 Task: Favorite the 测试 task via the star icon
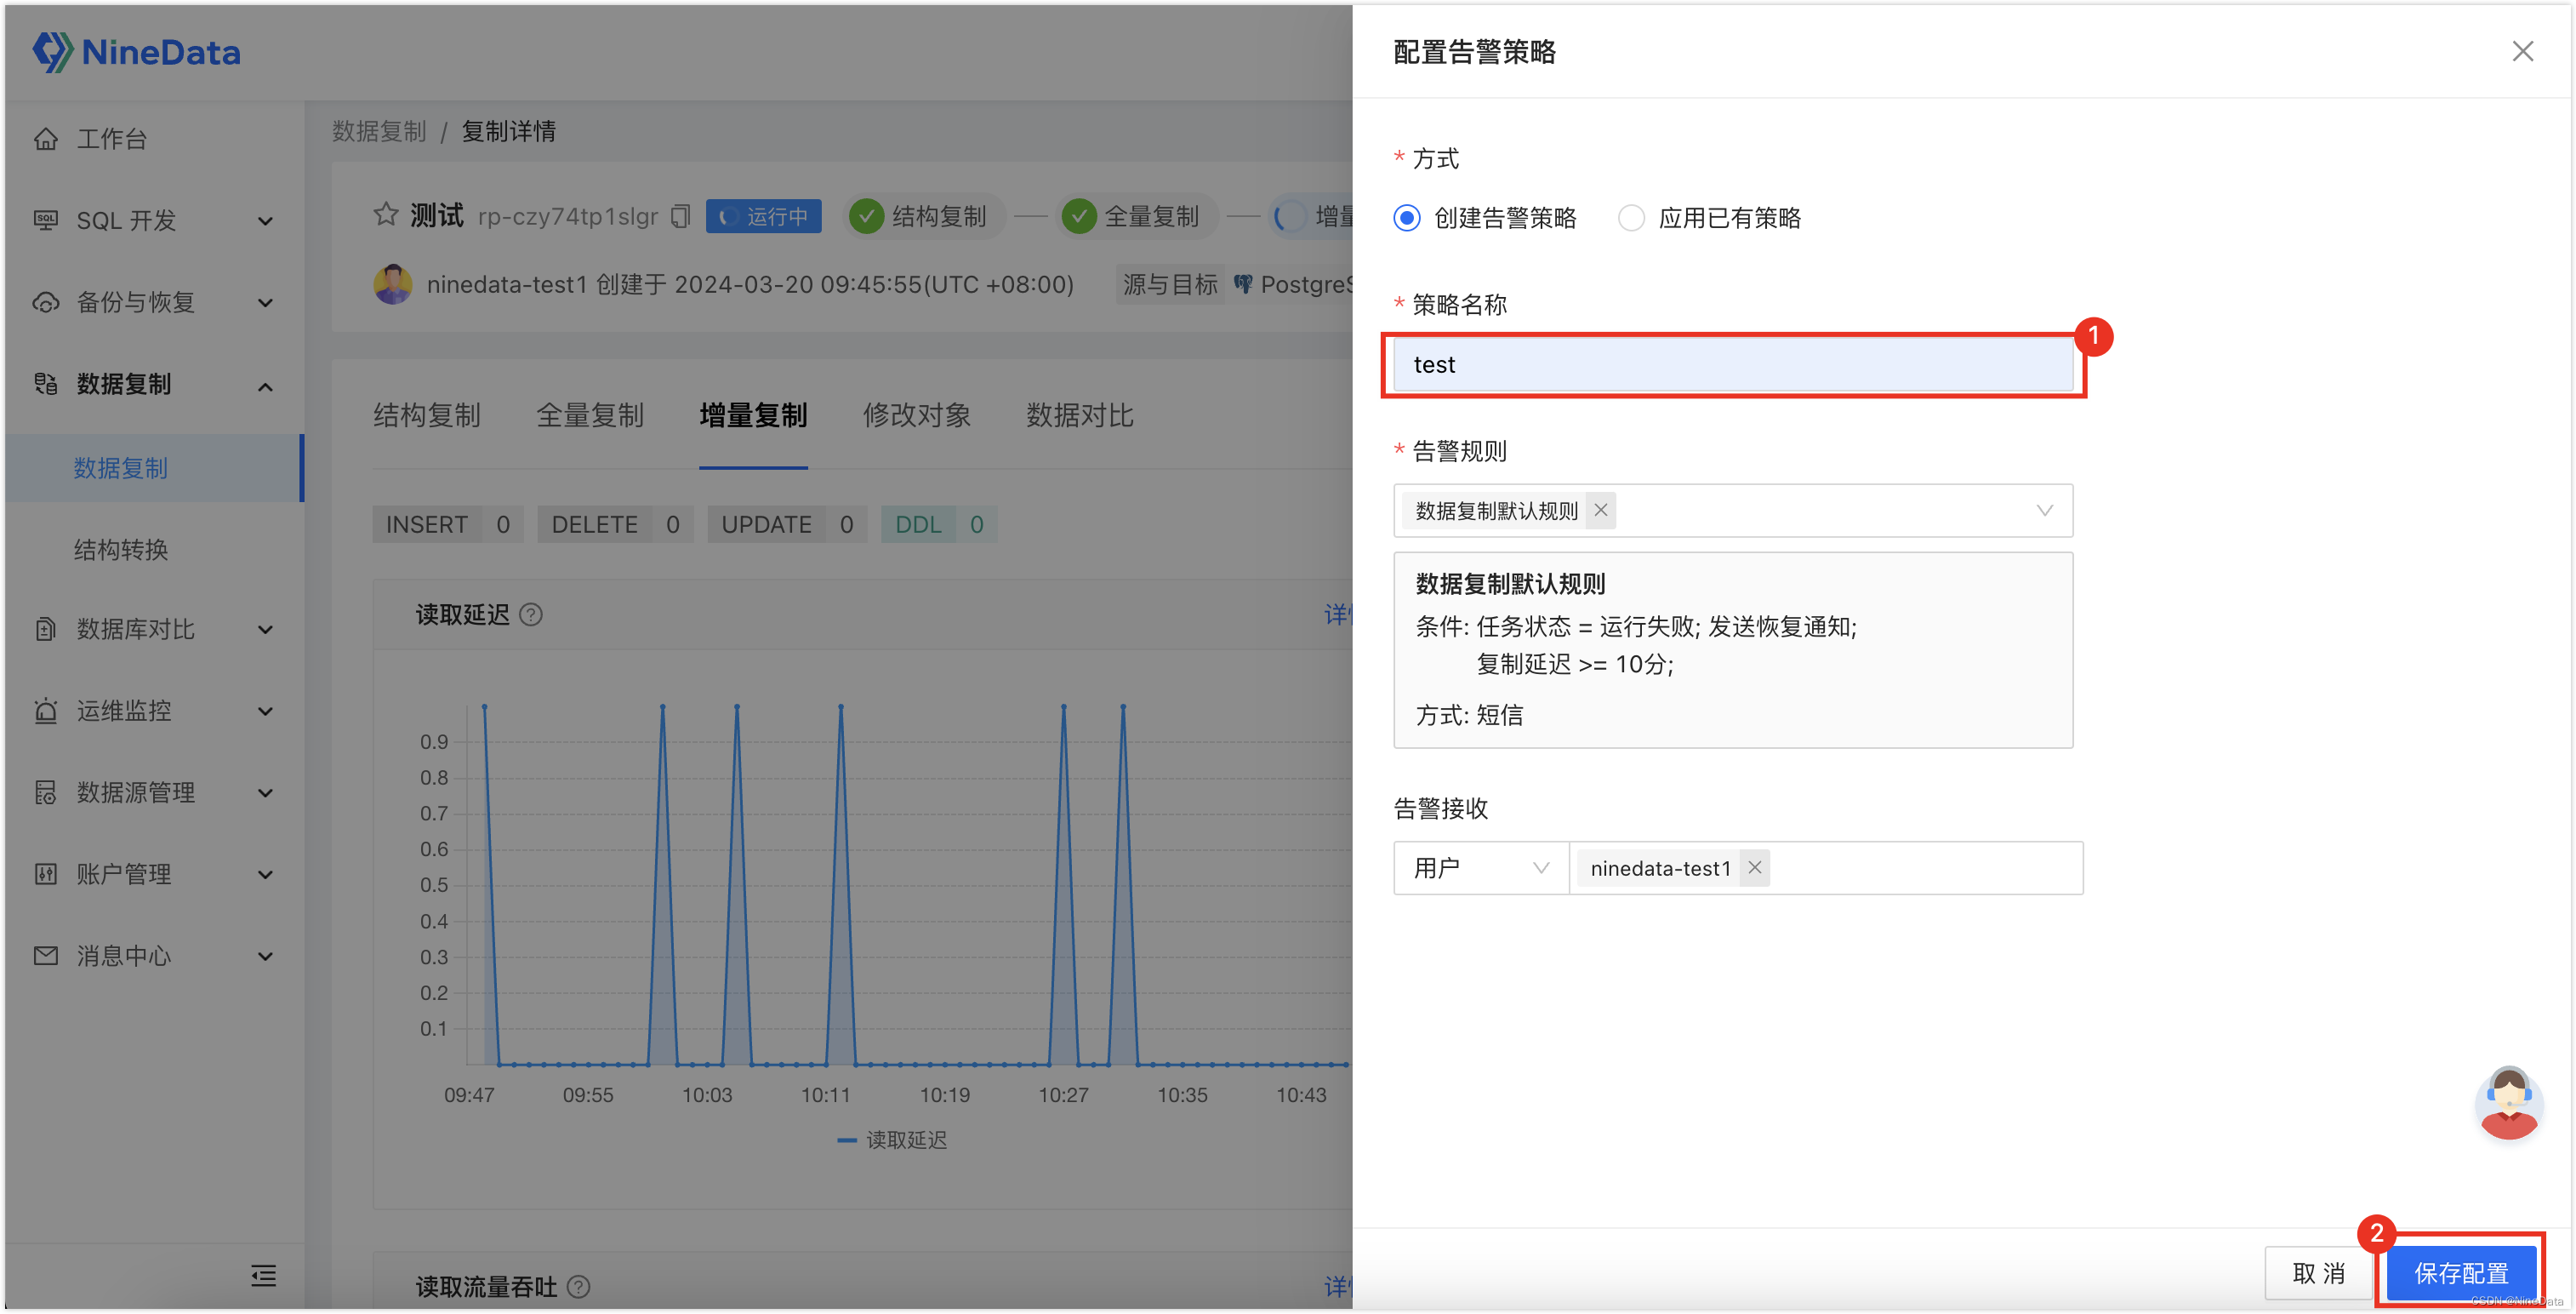click(x=386, y=214)
